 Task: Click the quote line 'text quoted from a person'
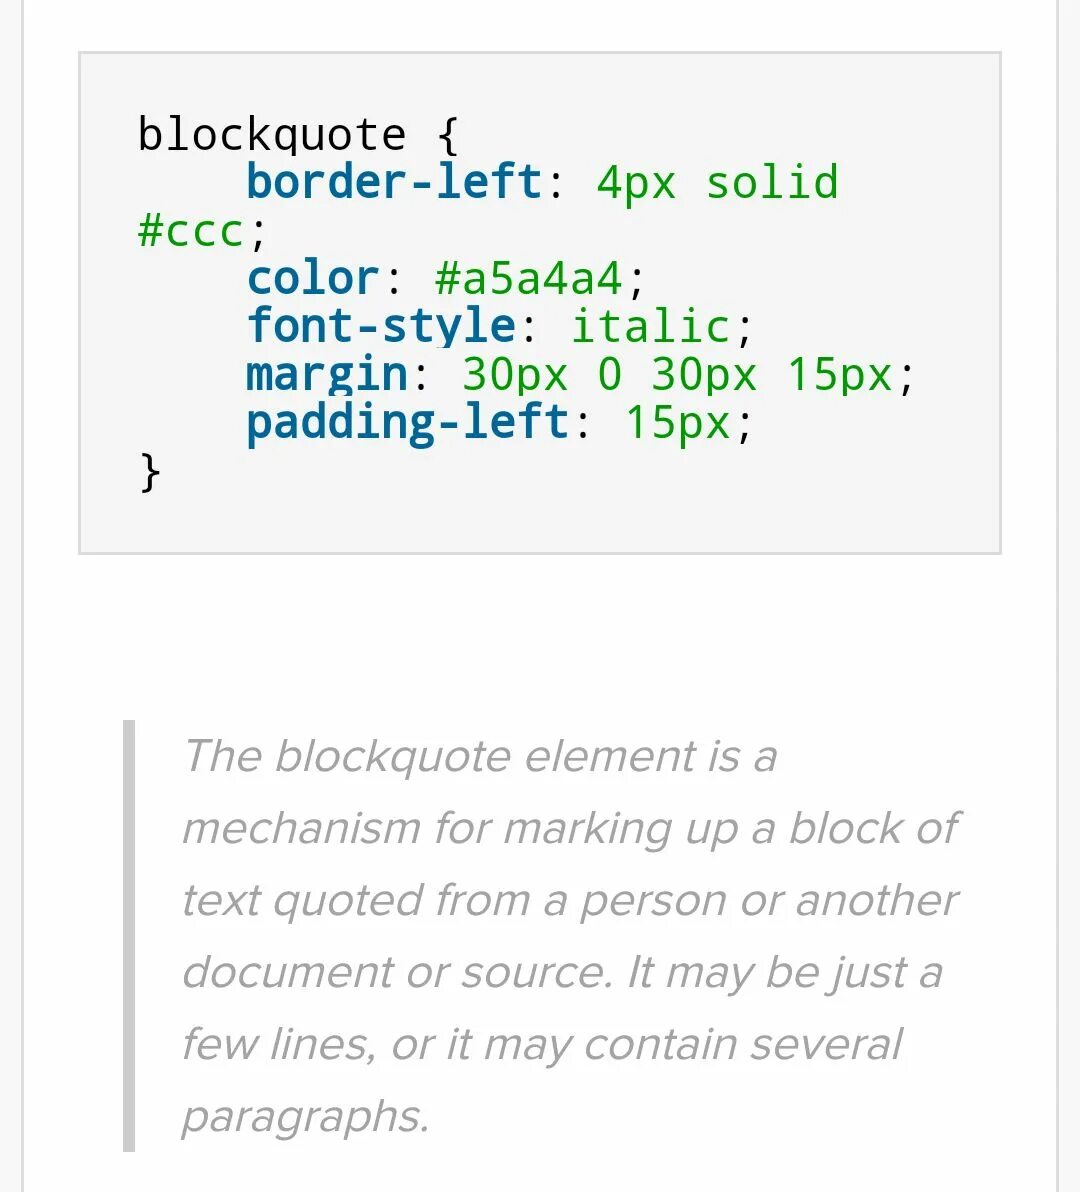tap(570, 901)
